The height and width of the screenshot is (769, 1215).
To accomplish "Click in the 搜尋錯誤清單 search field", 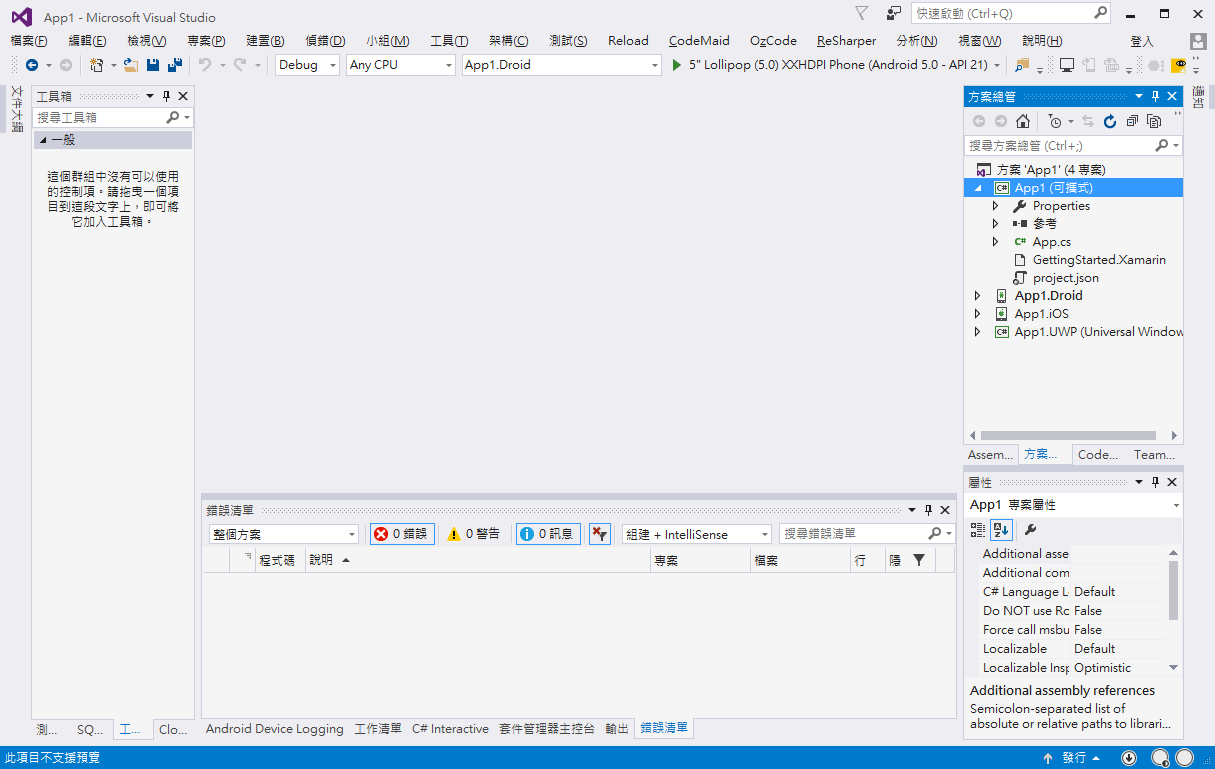I will pos(867,534).
